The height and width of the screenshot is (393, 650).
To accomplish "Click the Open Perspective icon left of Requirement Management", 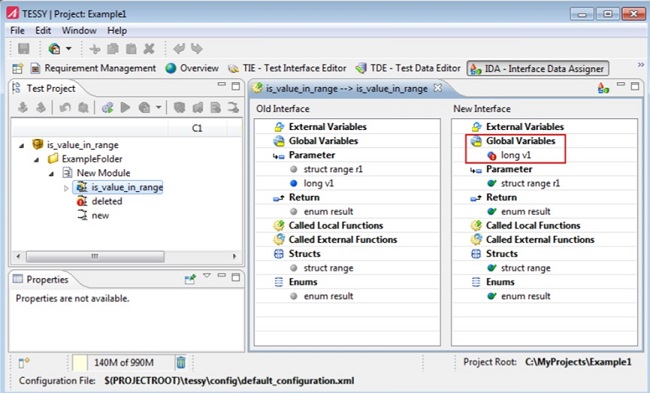I will pos(17,68).
